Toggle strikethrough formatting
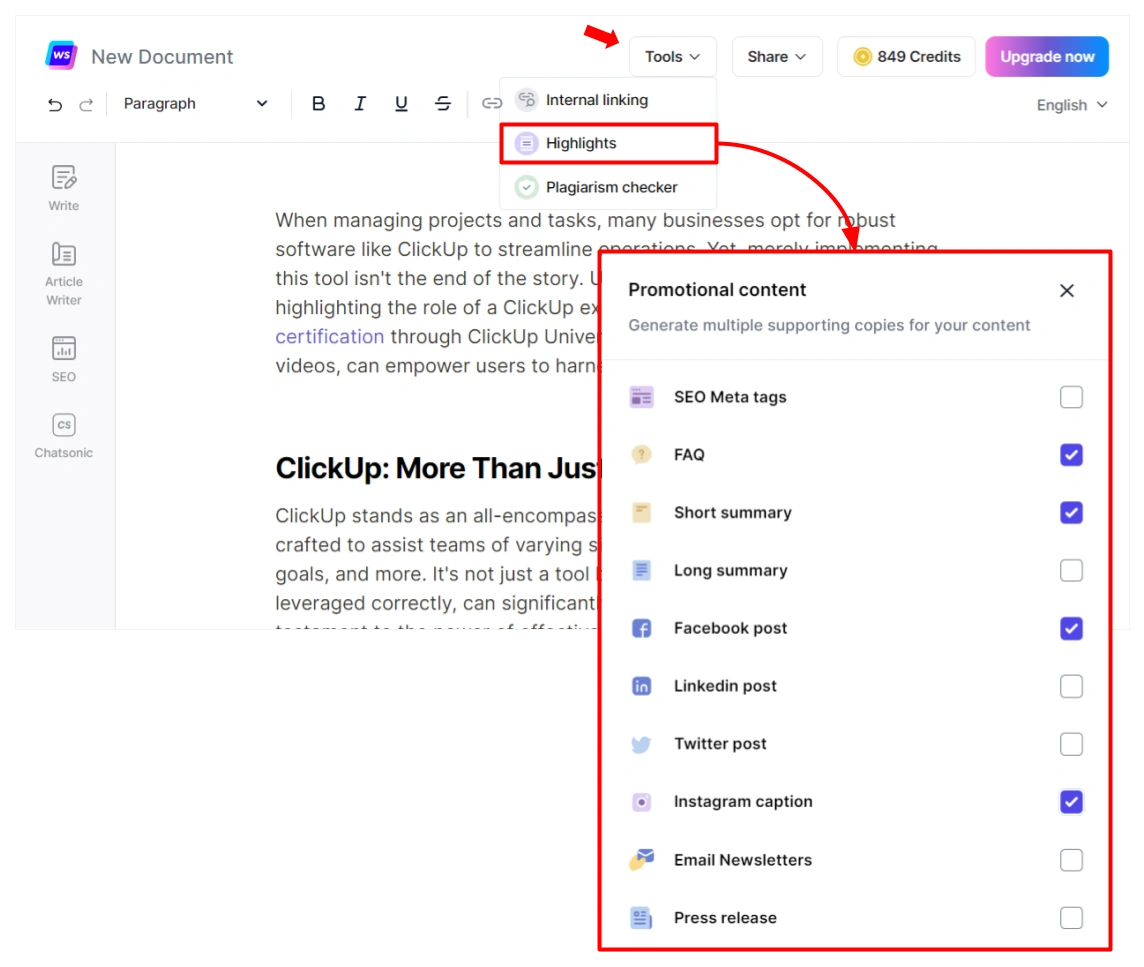 click(442, 104)
